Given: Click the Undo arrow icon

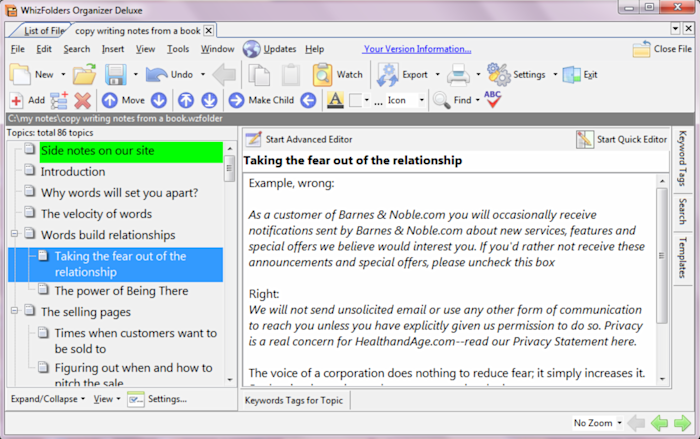Looking at the screenshot, I should (x=156, y=74).
